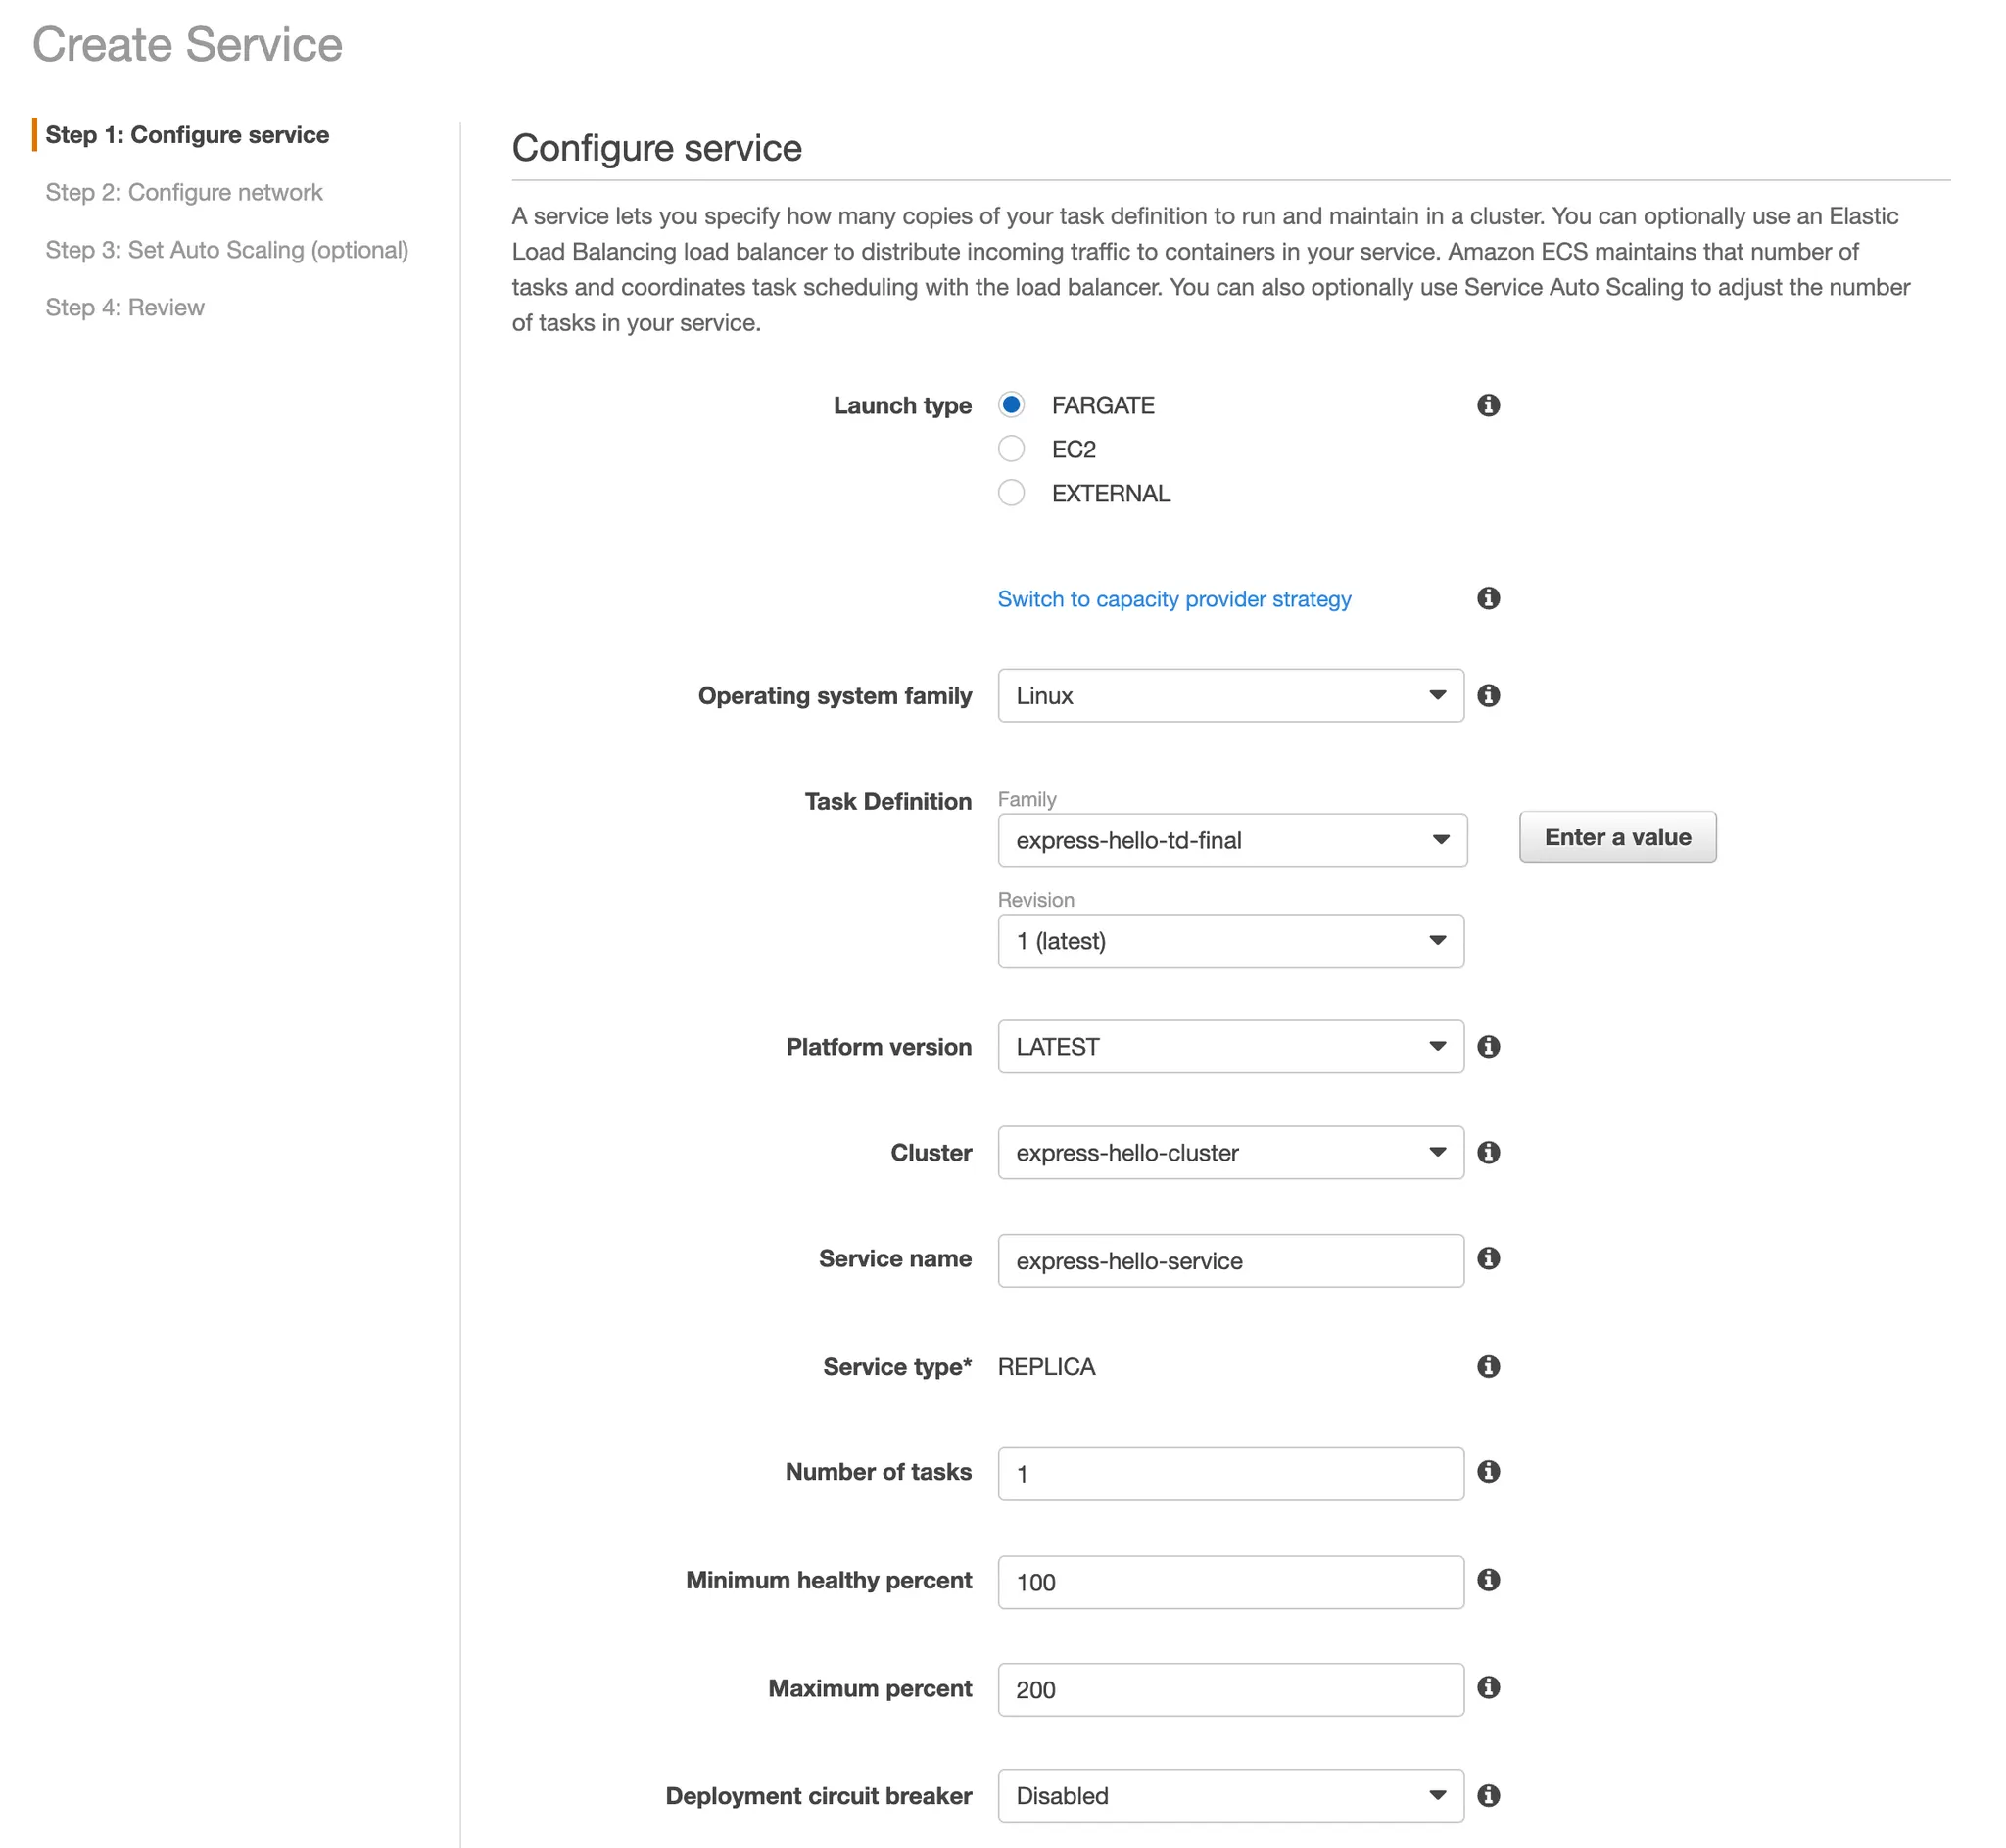The height and width of the screenshot is (1848, 2006).
Task: Click the Number of tasks info icon
Action: [1488, 1471]
